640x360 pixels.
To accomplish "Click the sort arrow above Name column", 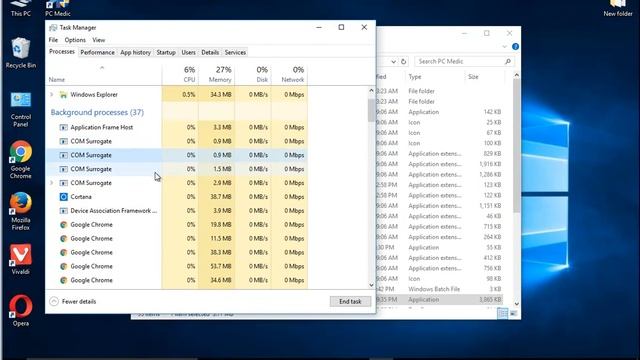I will pyautogui.click(x=102, y=68).
